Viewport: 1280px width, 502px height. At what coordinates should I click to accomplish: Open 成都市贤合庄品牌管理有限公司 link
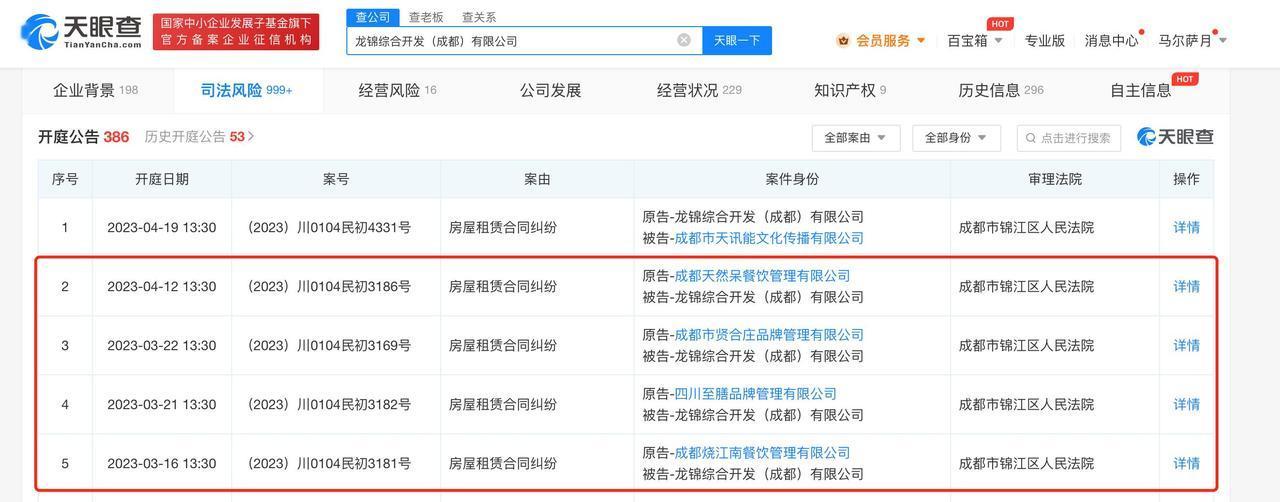point(769,335)
